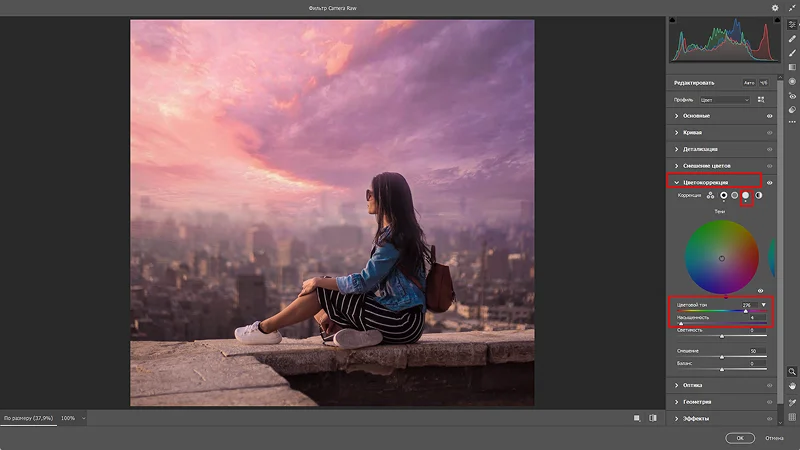Toggle visibility eye for Цветокоррекция

(x=769, y=182)
